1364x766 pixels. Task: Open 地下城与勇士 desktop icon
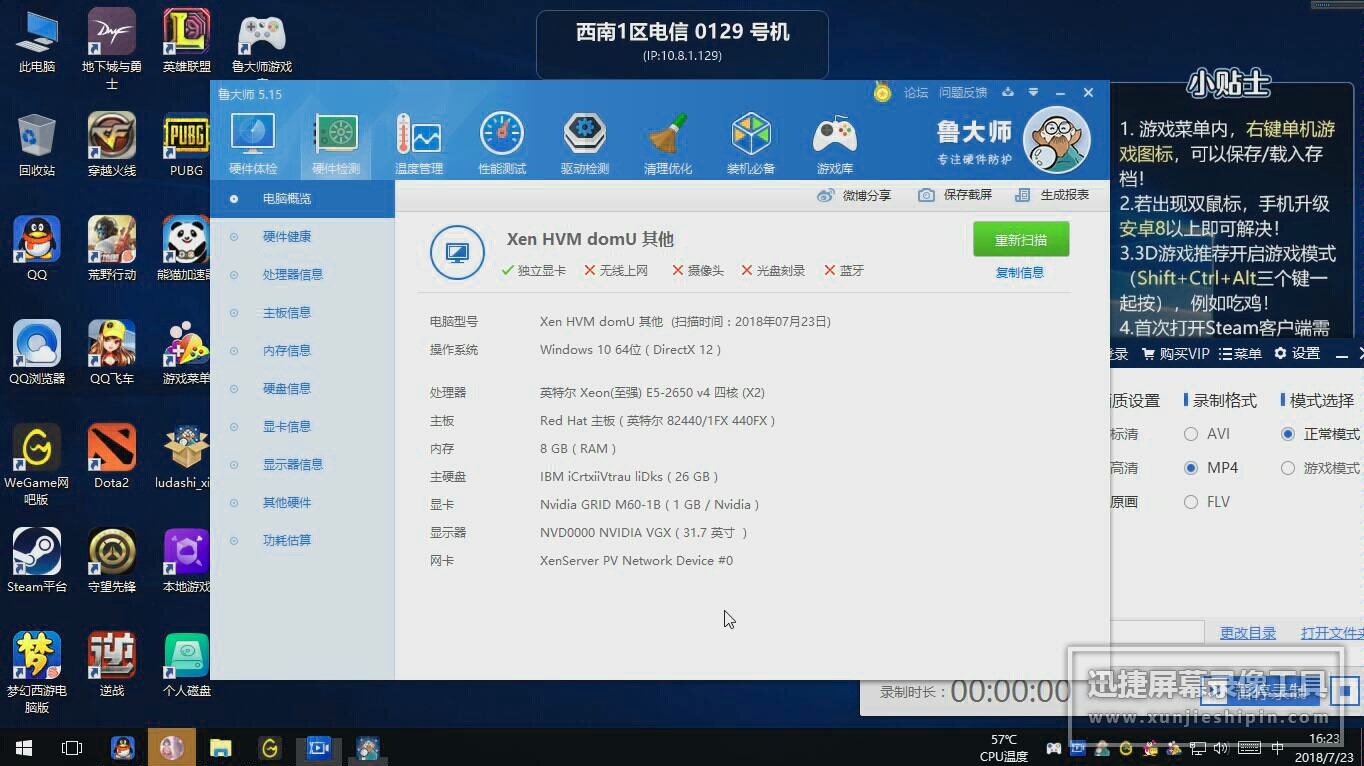[x=112, y=50]
